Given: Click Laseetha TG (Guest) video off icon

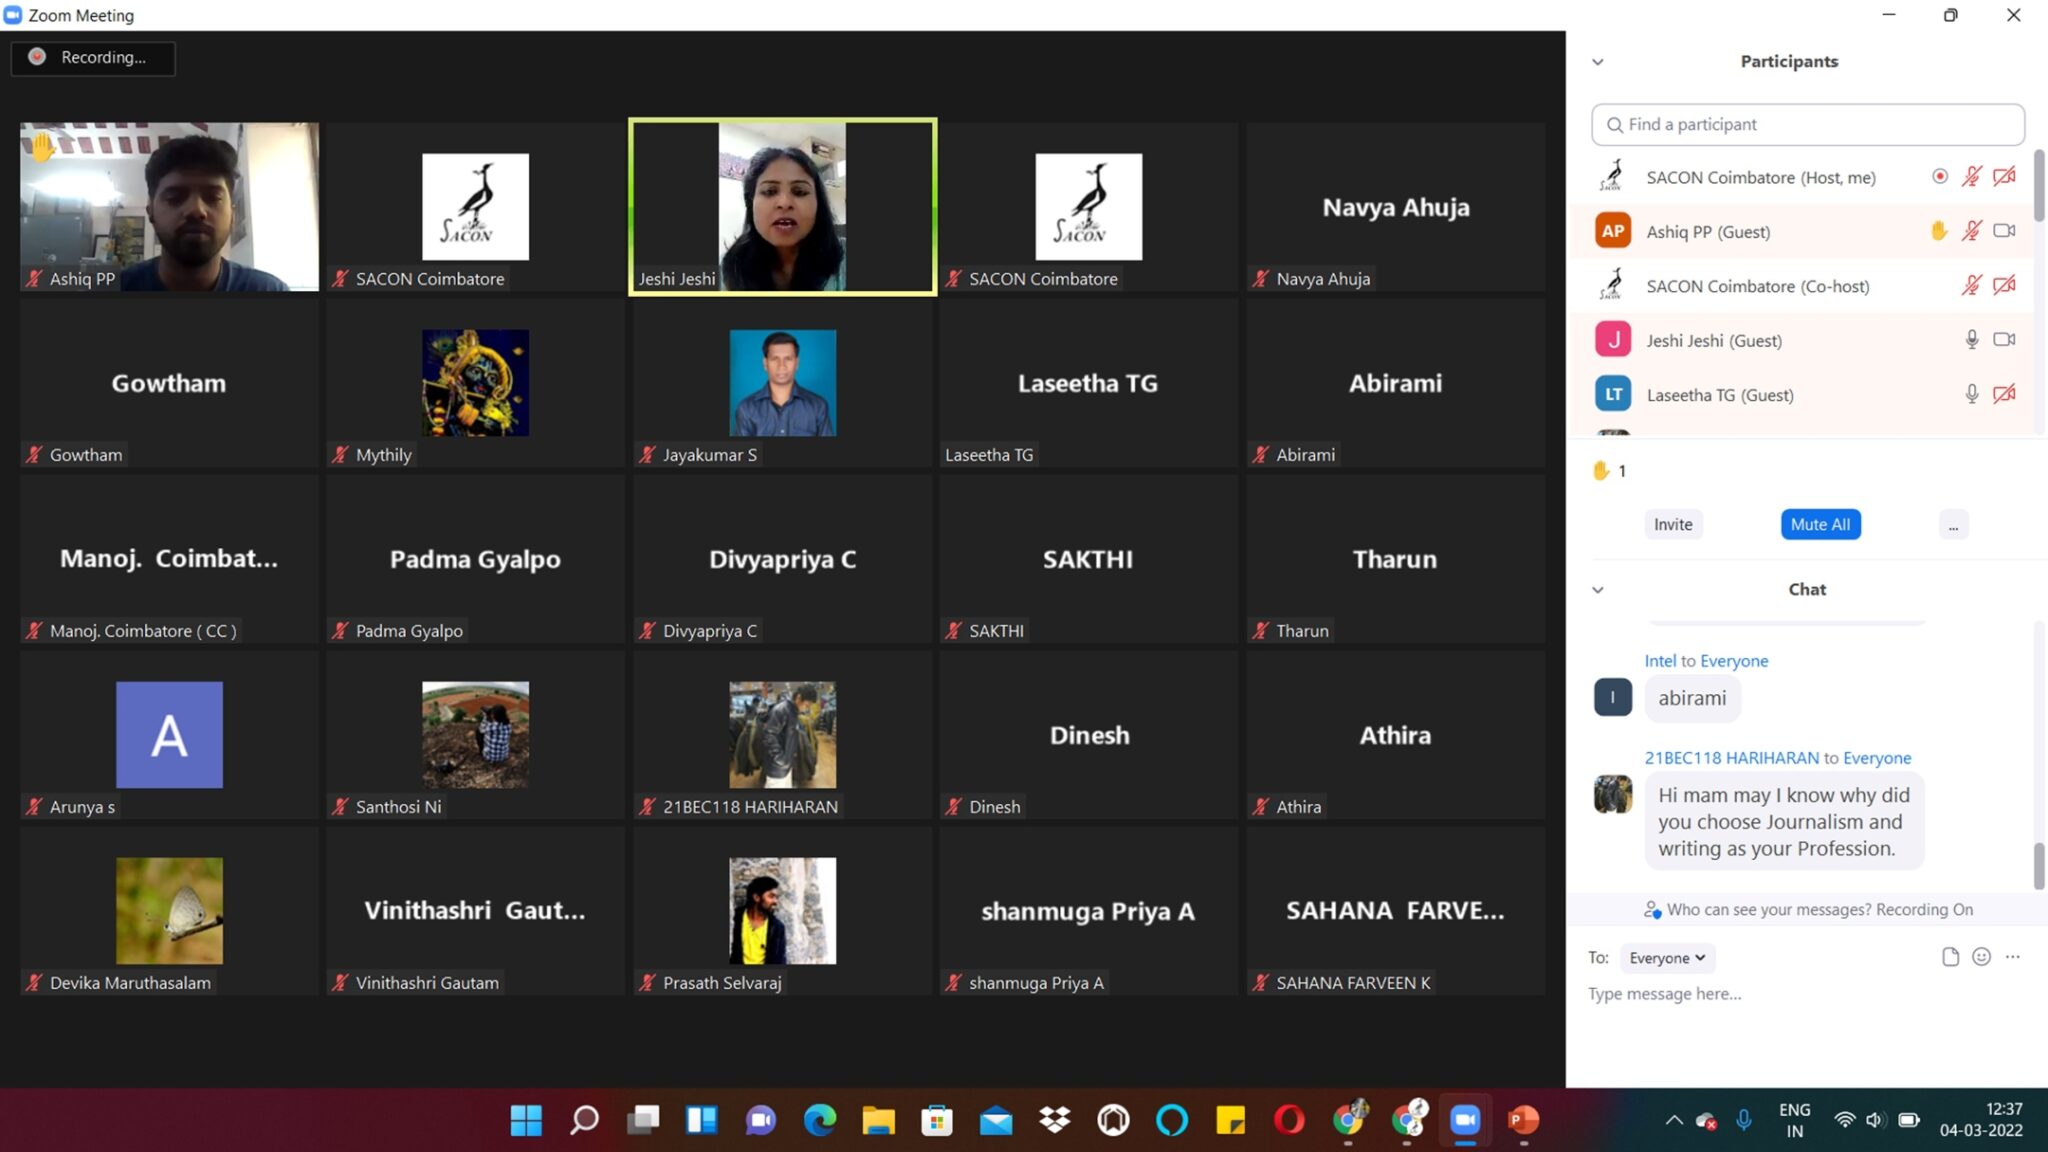Looking at the screenshot, I should [2004, 394].
